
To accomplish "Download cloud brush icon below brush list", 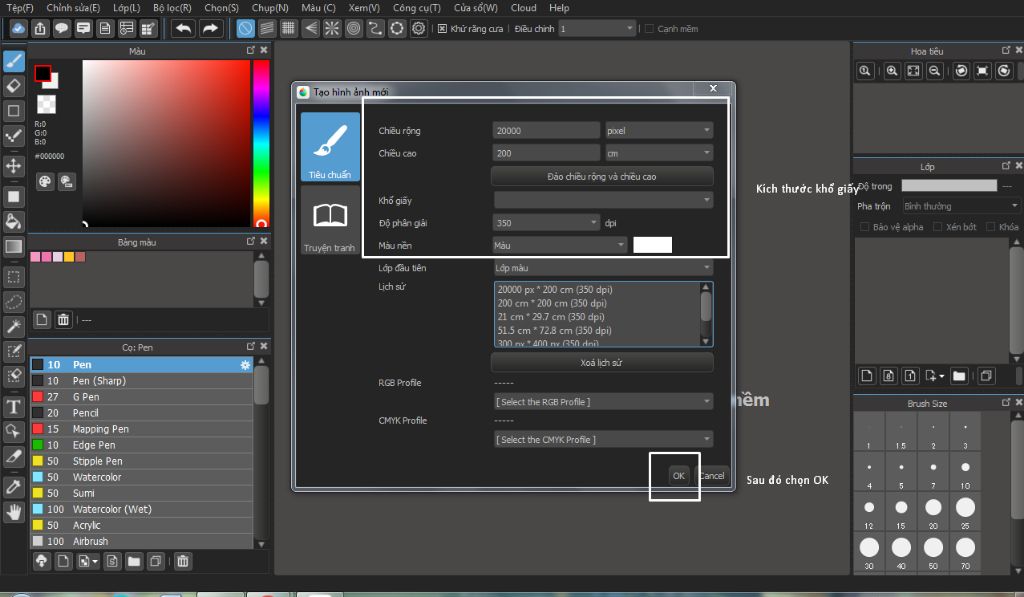I will point(42,561).
